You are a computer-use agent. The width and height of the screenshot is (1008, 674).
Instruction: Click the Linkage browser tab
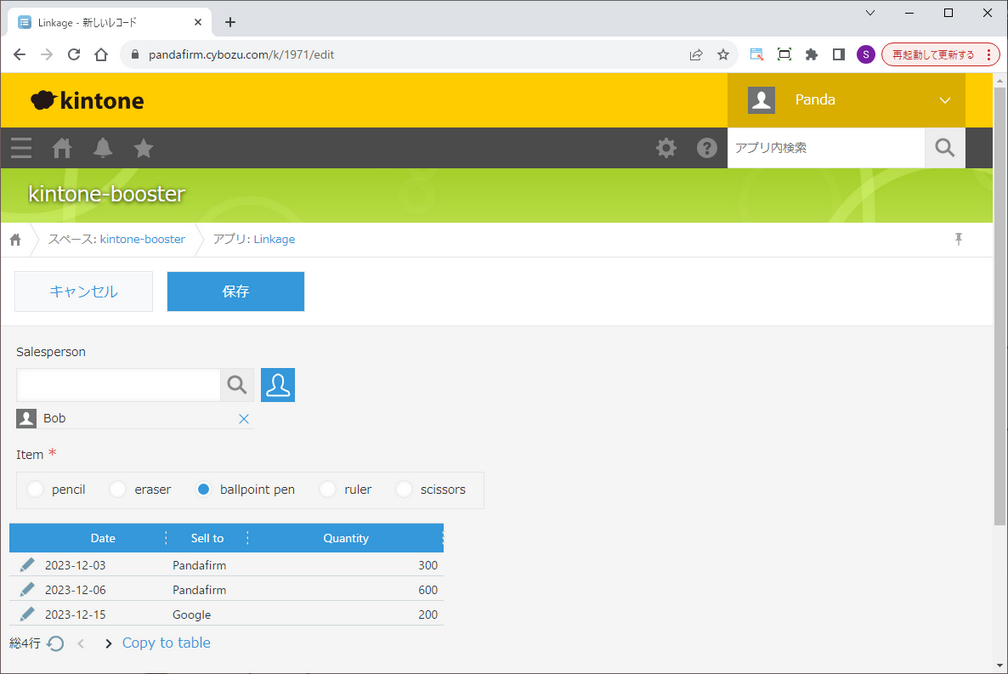pos(109,23)
